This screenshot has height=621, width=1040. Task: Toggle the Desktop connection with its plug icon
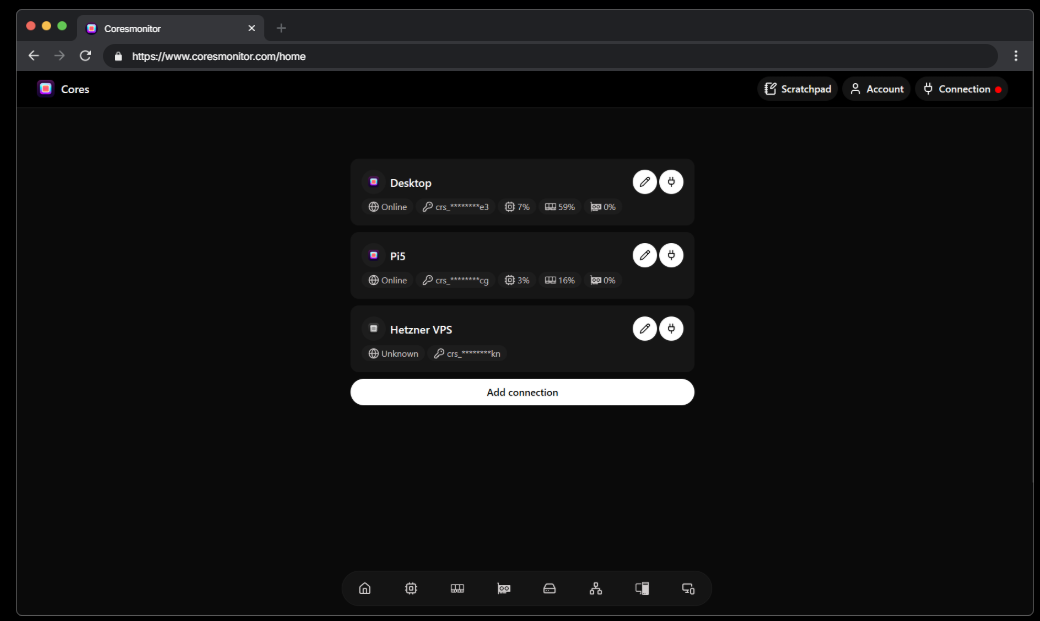[671, 181]
